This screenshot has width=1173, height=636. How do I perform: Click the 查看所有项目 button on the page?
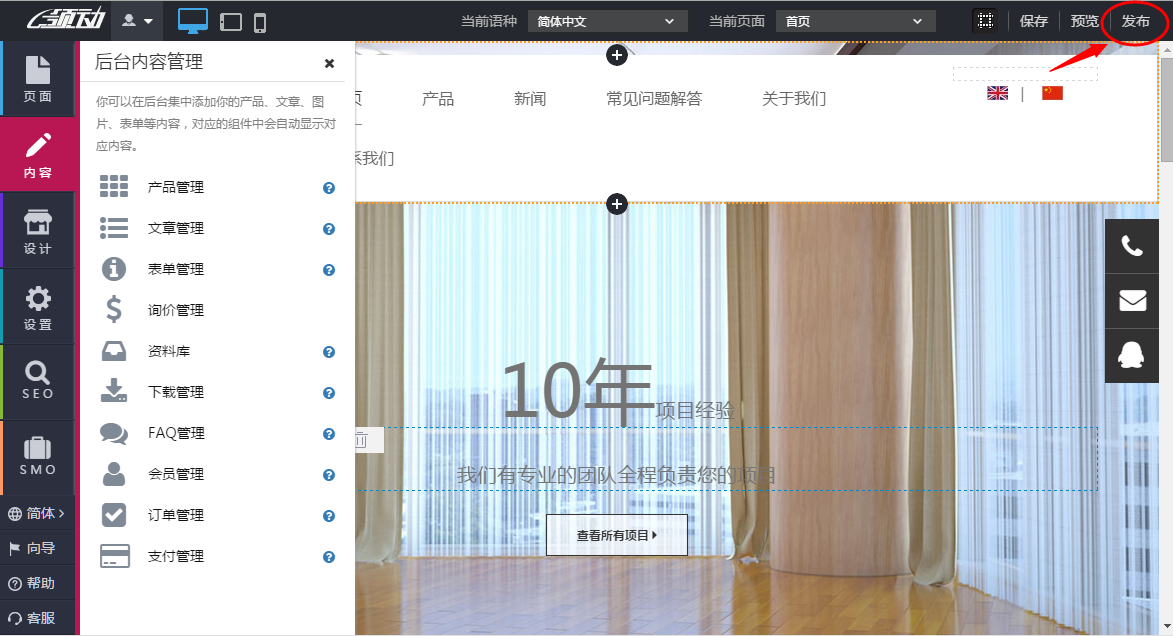(x=616, y=534)
